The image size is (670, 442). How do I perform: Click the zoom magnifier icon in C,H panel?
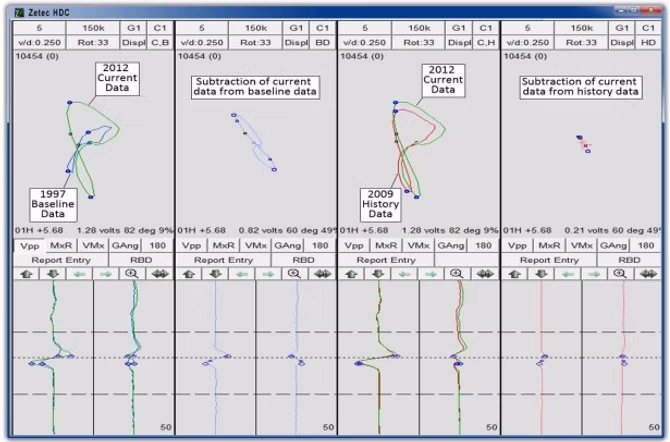(457, 274)
